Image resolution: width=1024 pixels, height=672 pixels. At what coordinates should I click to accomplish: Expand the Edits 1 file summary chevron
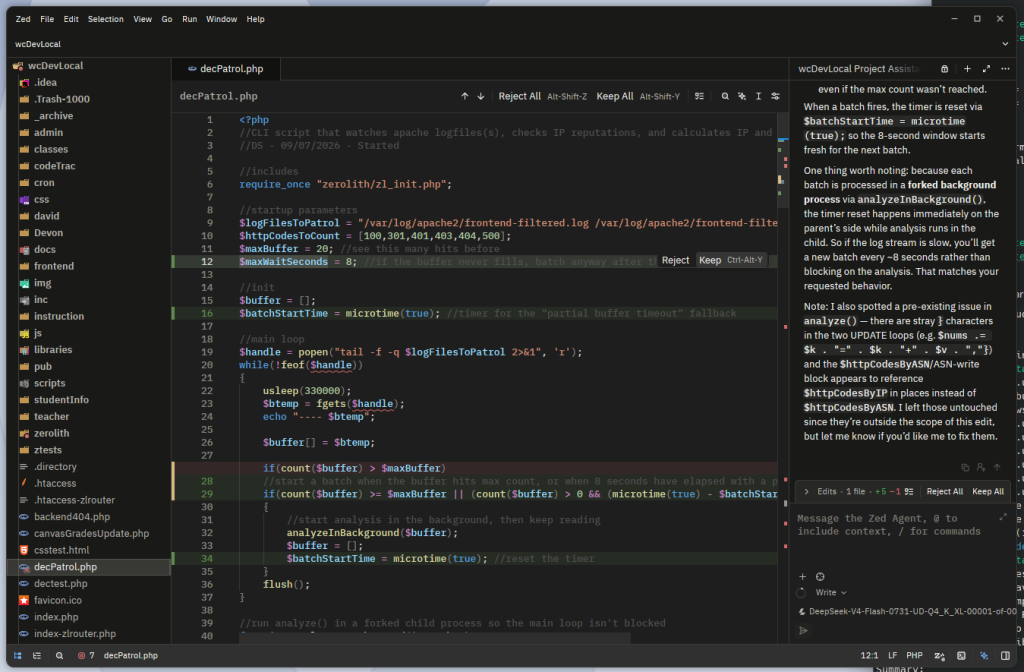(807, 492)
